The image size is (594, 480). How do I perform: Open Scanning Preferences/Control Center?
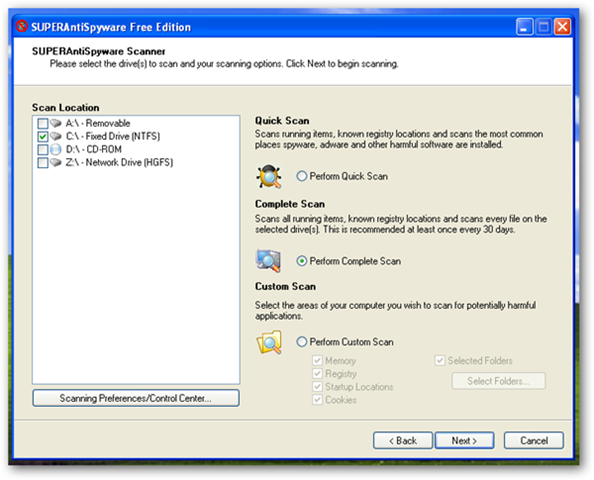coord(136,398)
